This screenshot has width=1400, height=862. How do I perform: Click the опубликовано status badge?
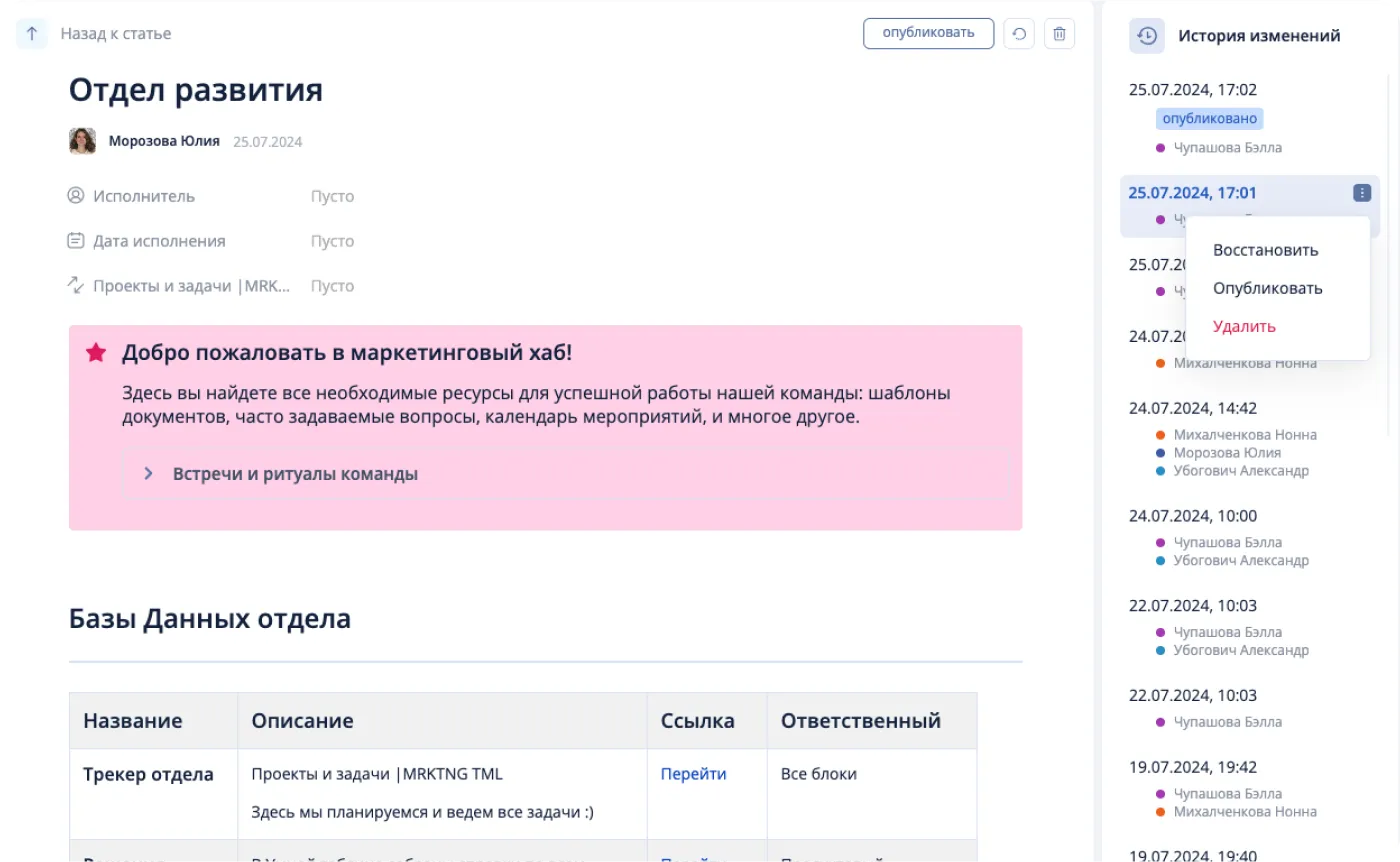[x=1210, y=119]
